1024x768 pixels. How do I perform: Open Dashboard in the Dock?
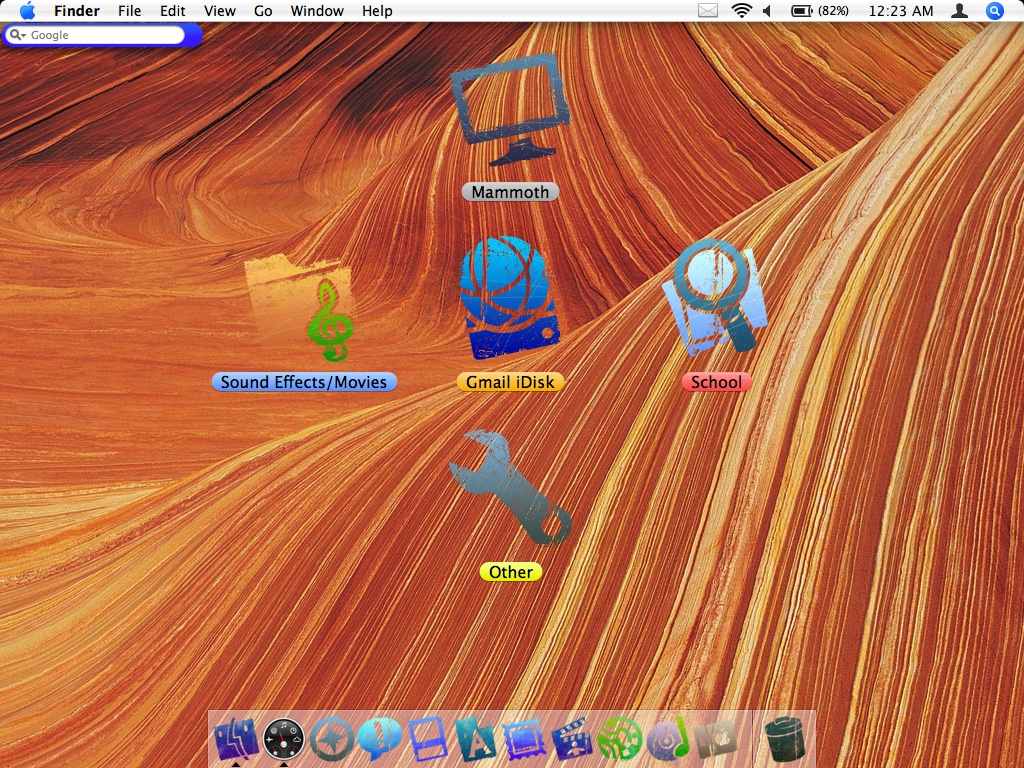click(283, 739)
